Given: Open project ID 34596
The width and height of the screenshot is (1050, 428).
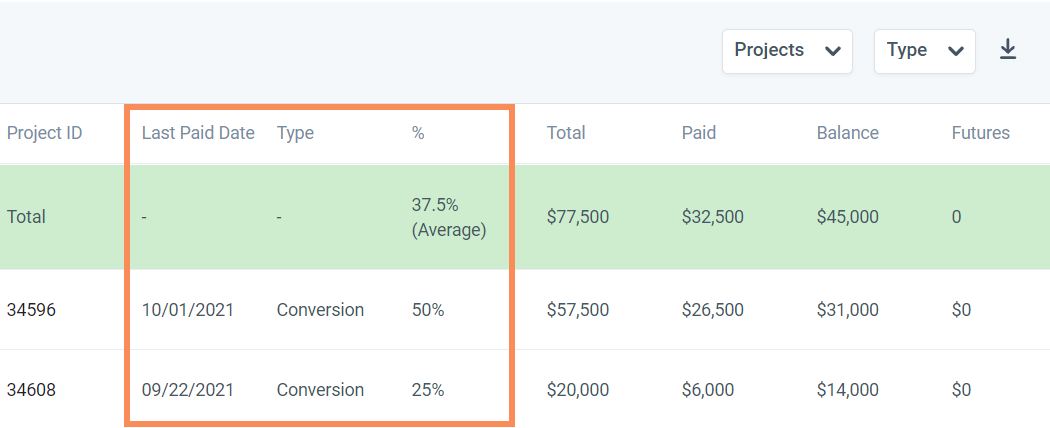Looking at the screenshot, I should pyautogui.click(x=31, y=310).
